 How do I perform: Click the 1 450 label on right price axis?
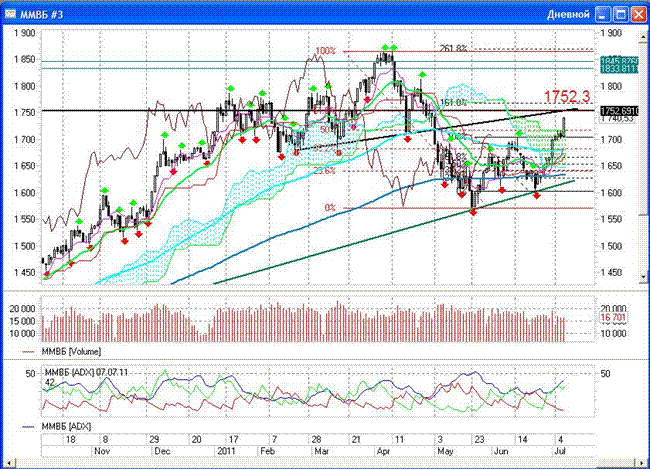611,272
